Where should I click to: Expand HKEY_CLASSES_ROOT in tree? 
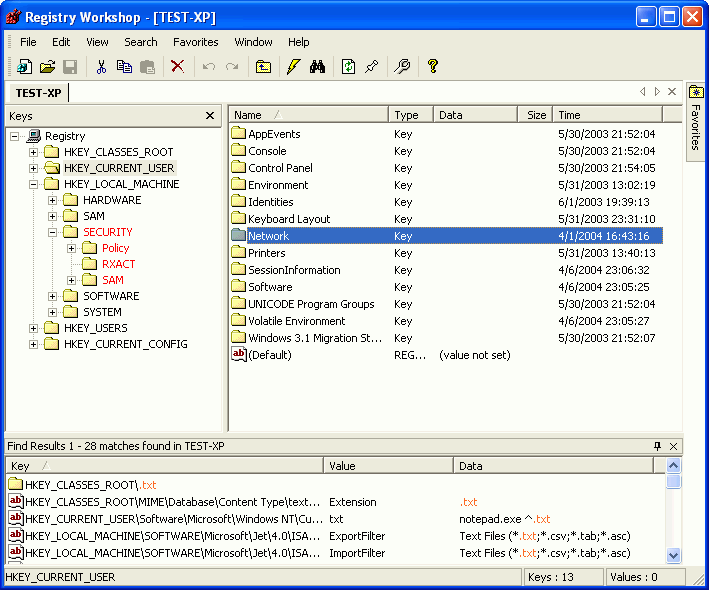click(x=33, y=152)
